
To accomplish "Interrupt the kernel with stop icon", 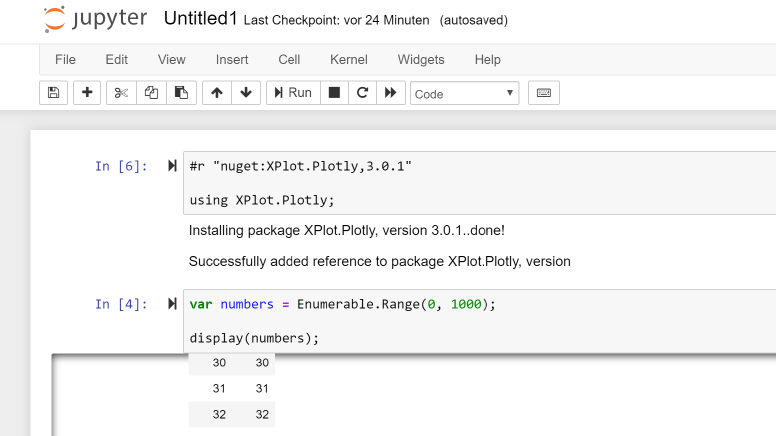I will tap(334, 93).
